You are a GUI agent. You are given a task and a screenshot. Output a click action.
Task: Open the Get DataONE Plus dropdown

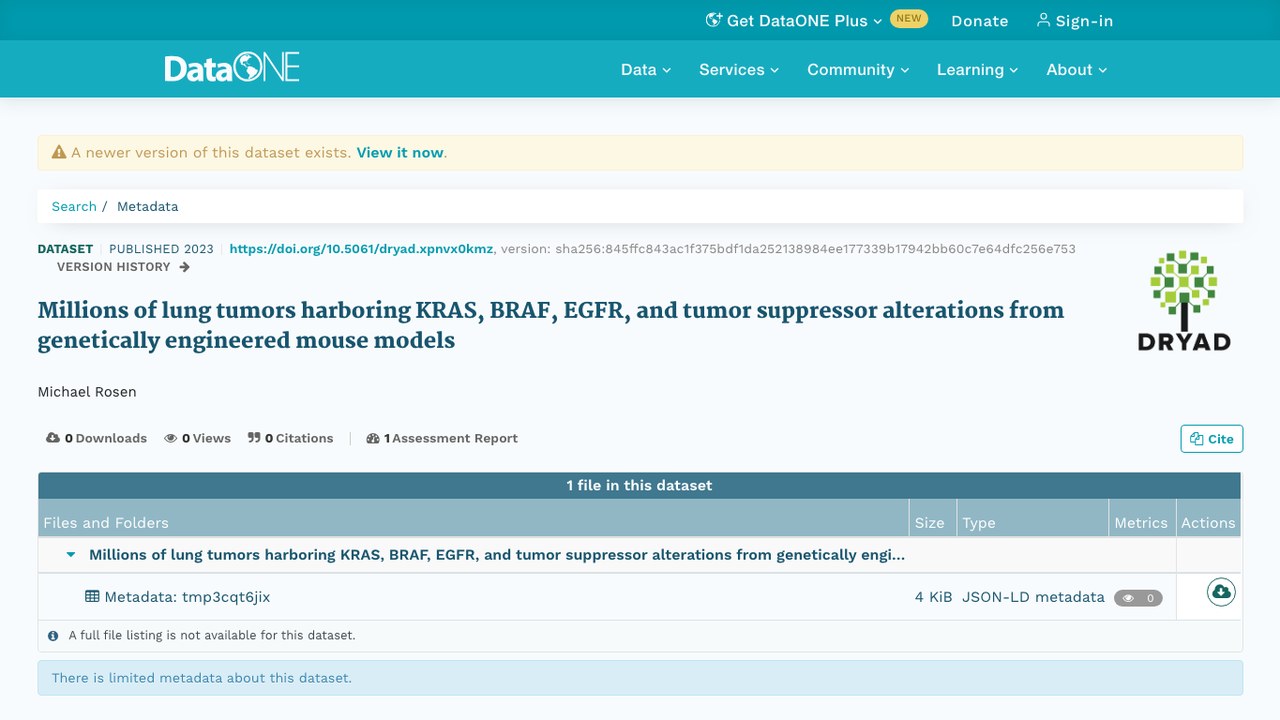point(794,21)
